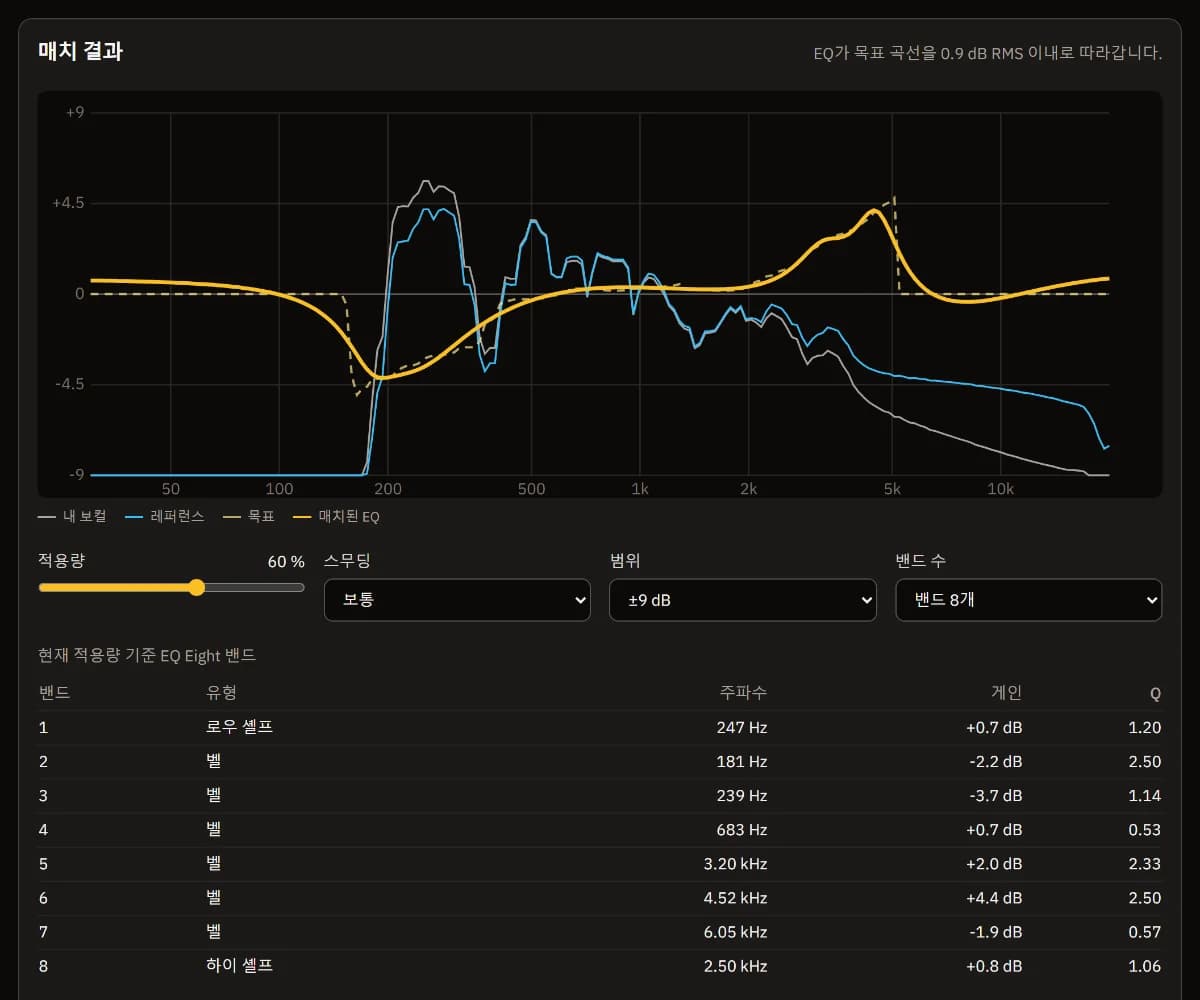Click the 2.33 Q value
The width and height of the screenshot is (1200, 1000).
[x=1145, y=864]
